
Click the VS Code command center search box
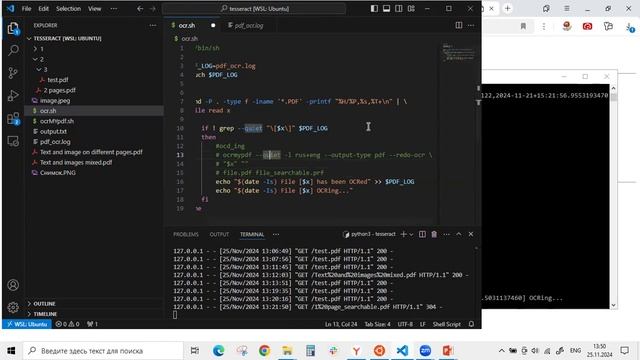click(254, 9)
